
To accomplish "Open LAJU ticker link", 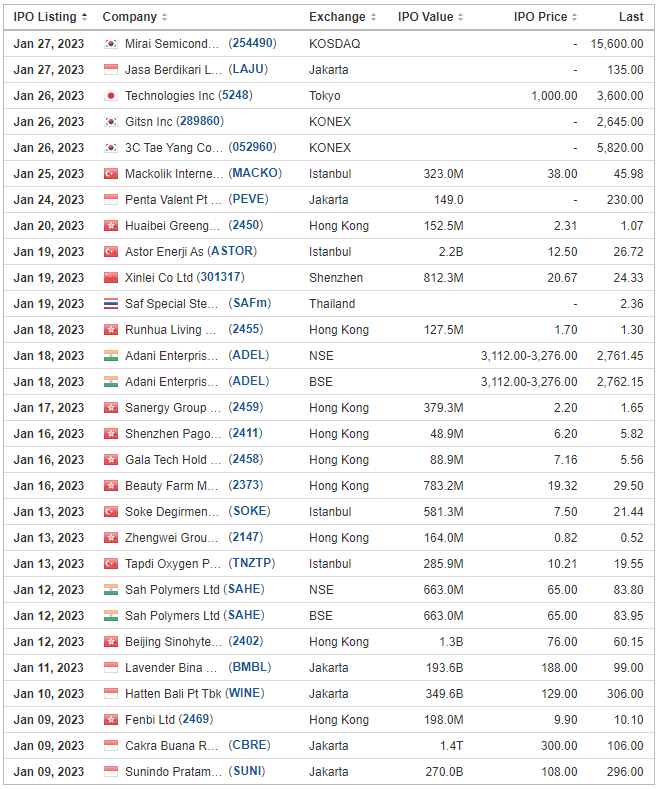I will coord(248,69).
